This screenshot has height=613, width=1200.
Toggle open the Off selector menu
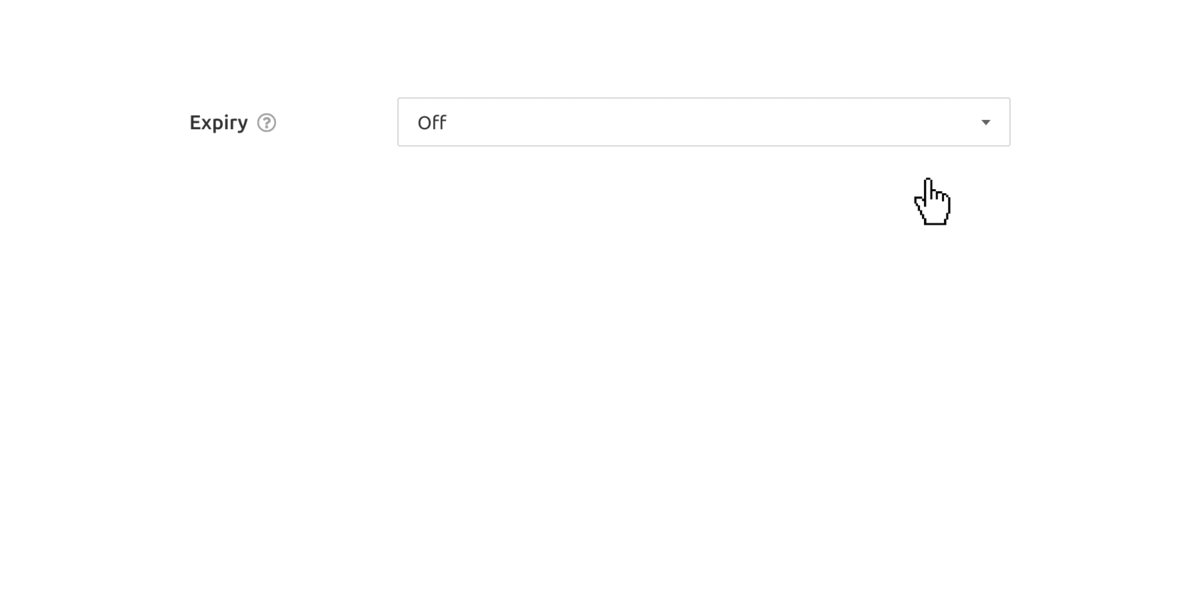pyautogui.click(x=704, y=122)
